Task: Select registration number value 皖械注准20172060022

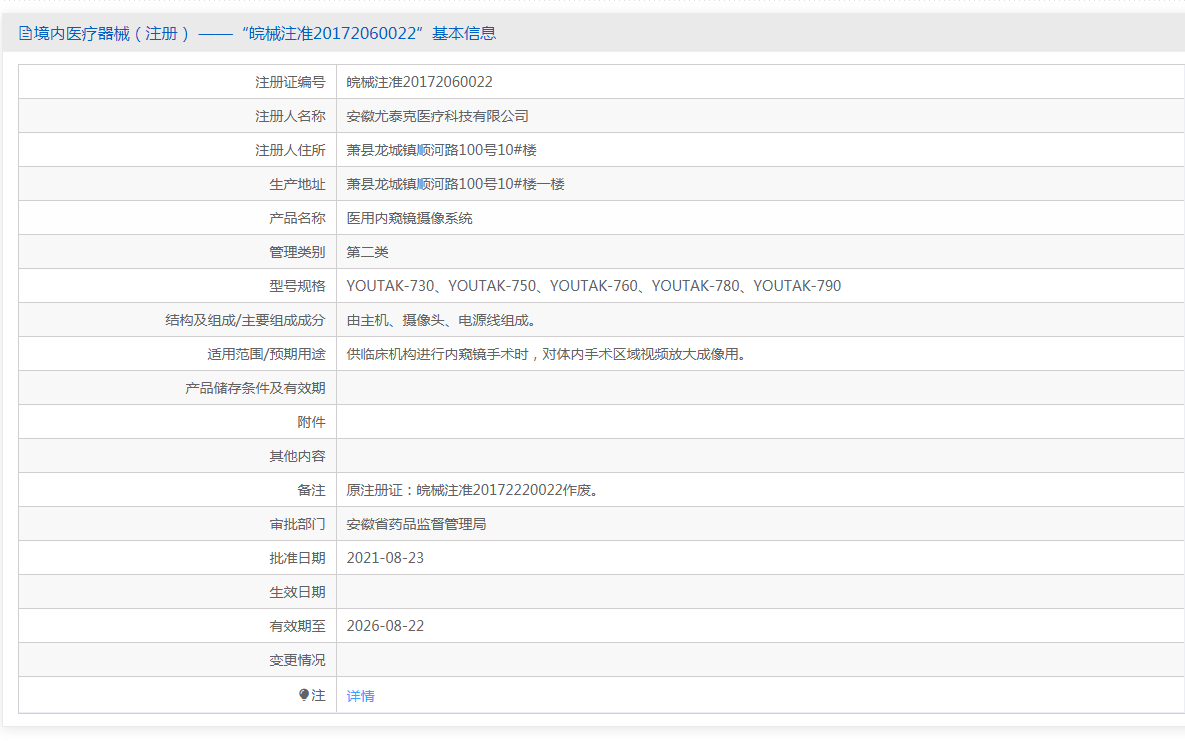Action: pyautogui.click(x=419, y=82)
